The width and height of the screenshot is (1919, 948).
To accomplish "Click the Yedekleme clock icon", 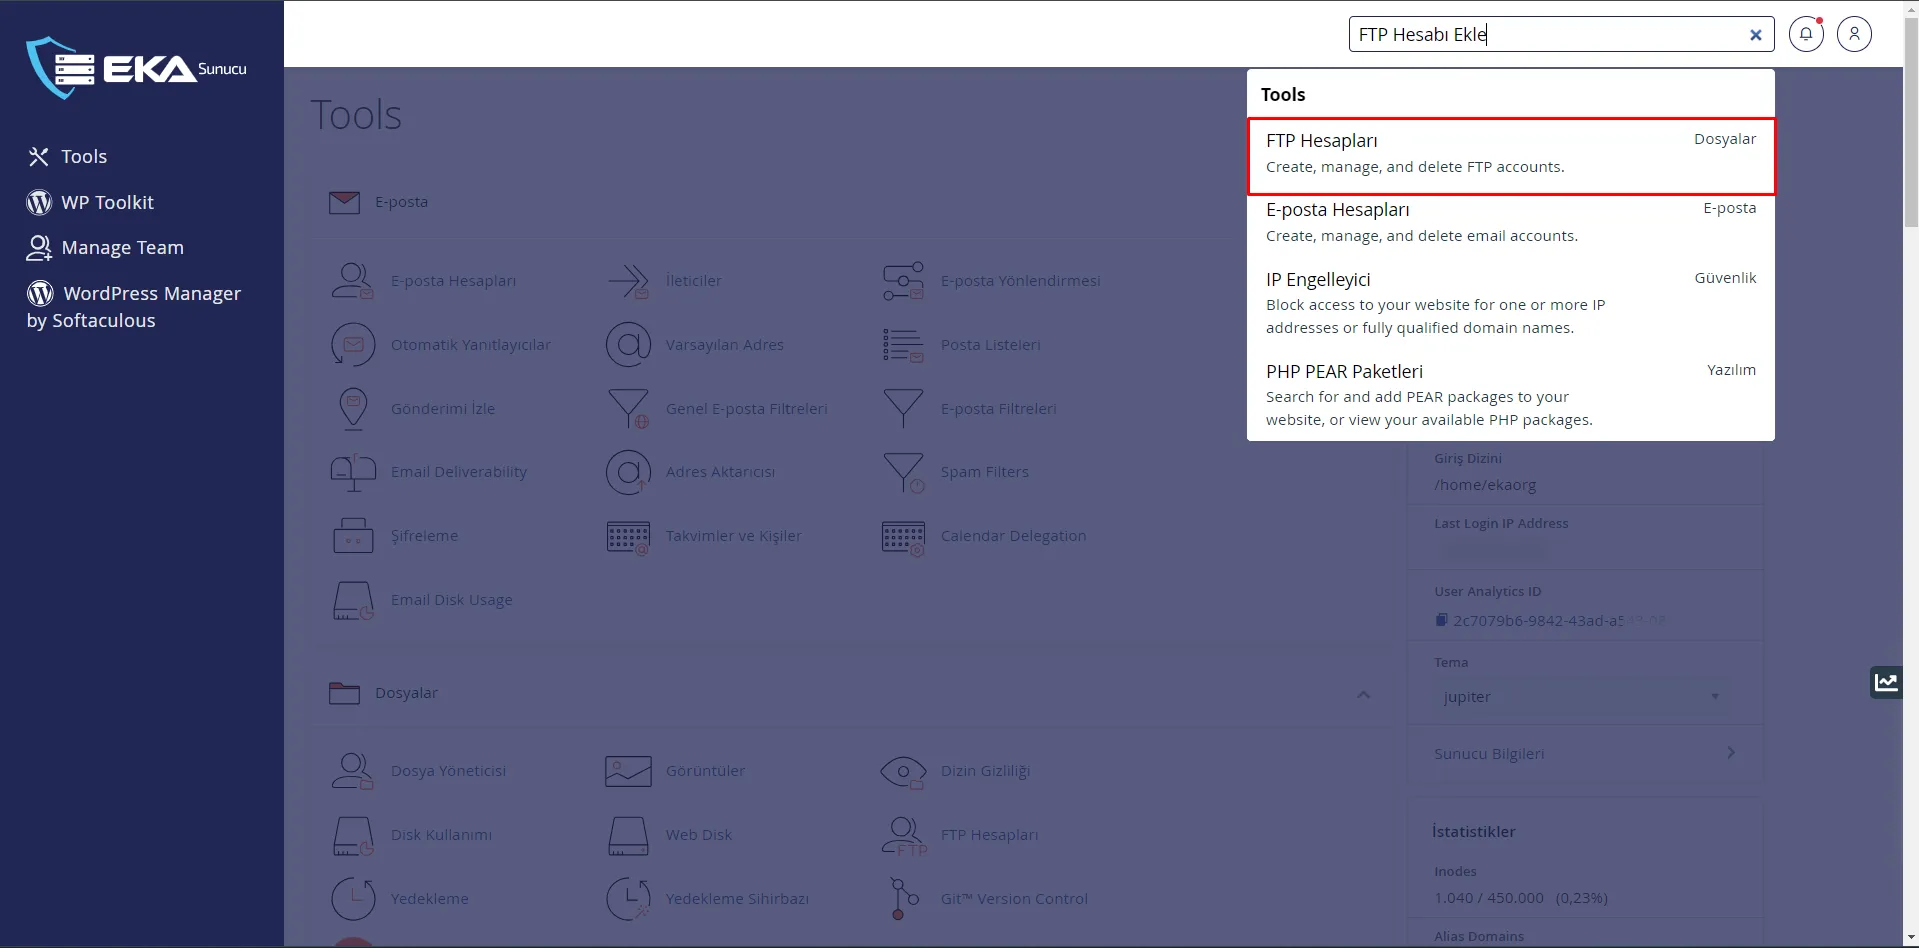I will coord(353,898).
